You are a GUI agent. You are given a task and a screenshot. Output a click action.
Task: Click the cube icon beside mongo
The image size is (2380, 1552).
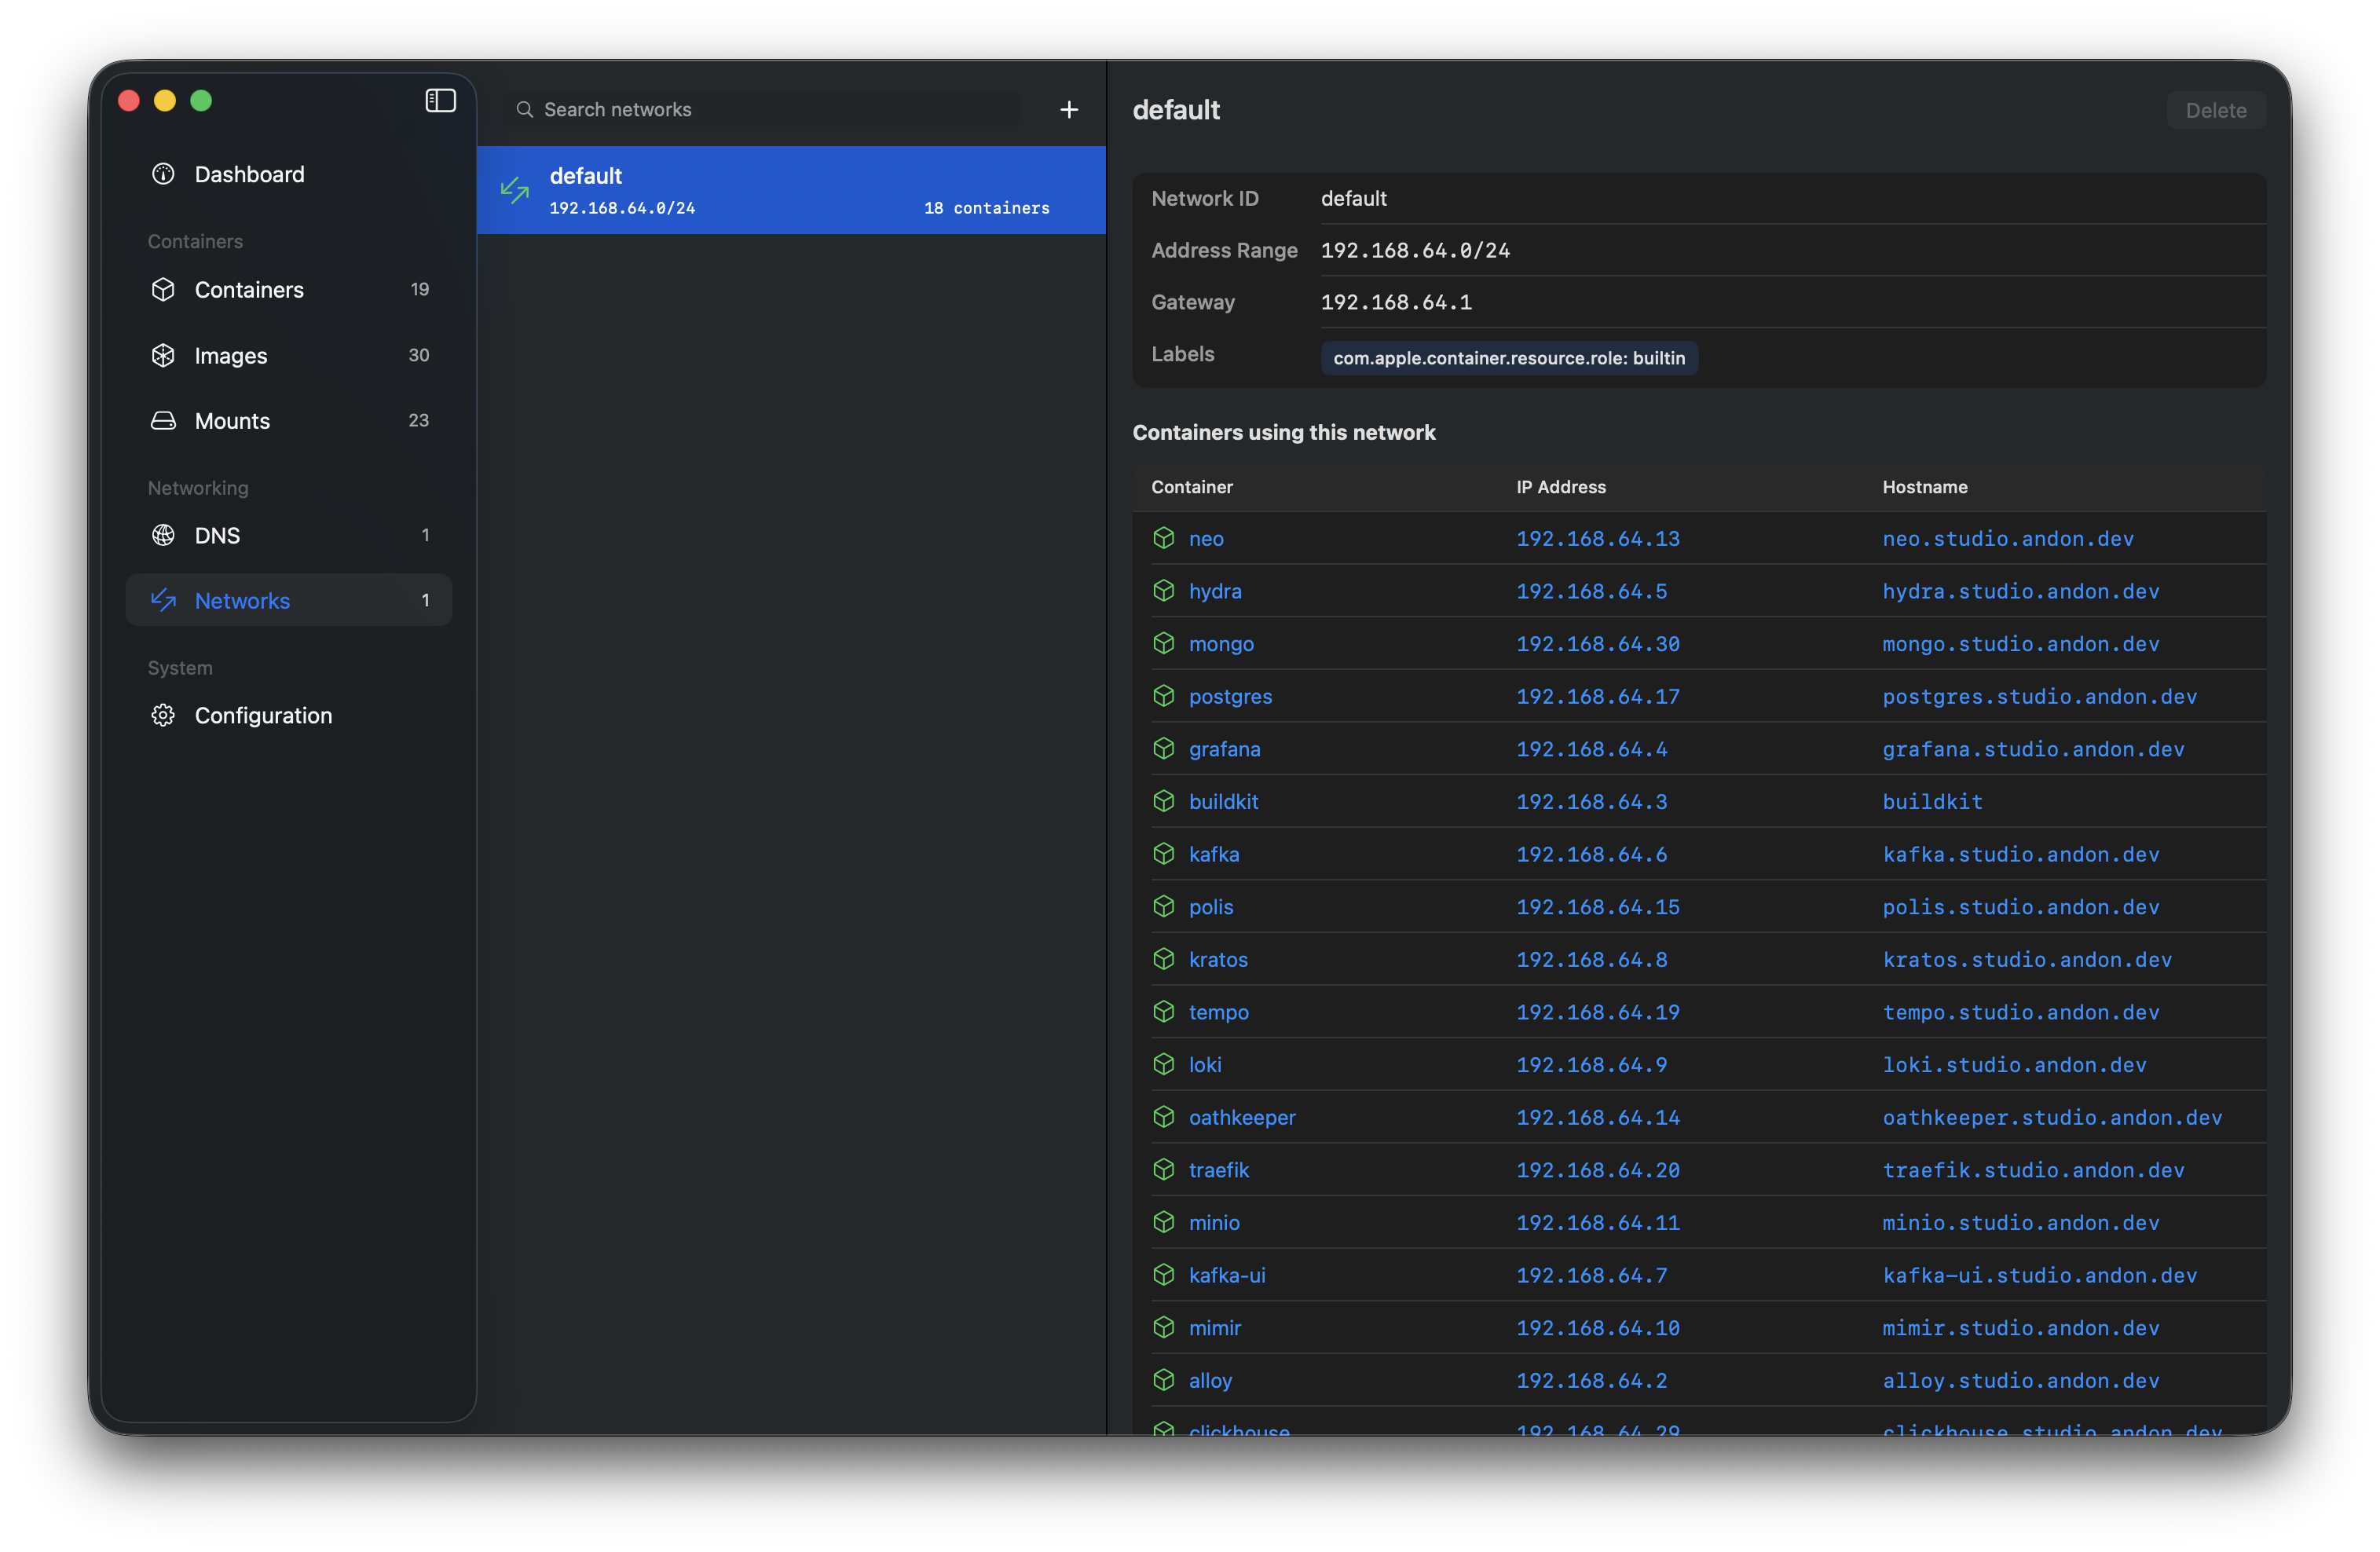1164,643
